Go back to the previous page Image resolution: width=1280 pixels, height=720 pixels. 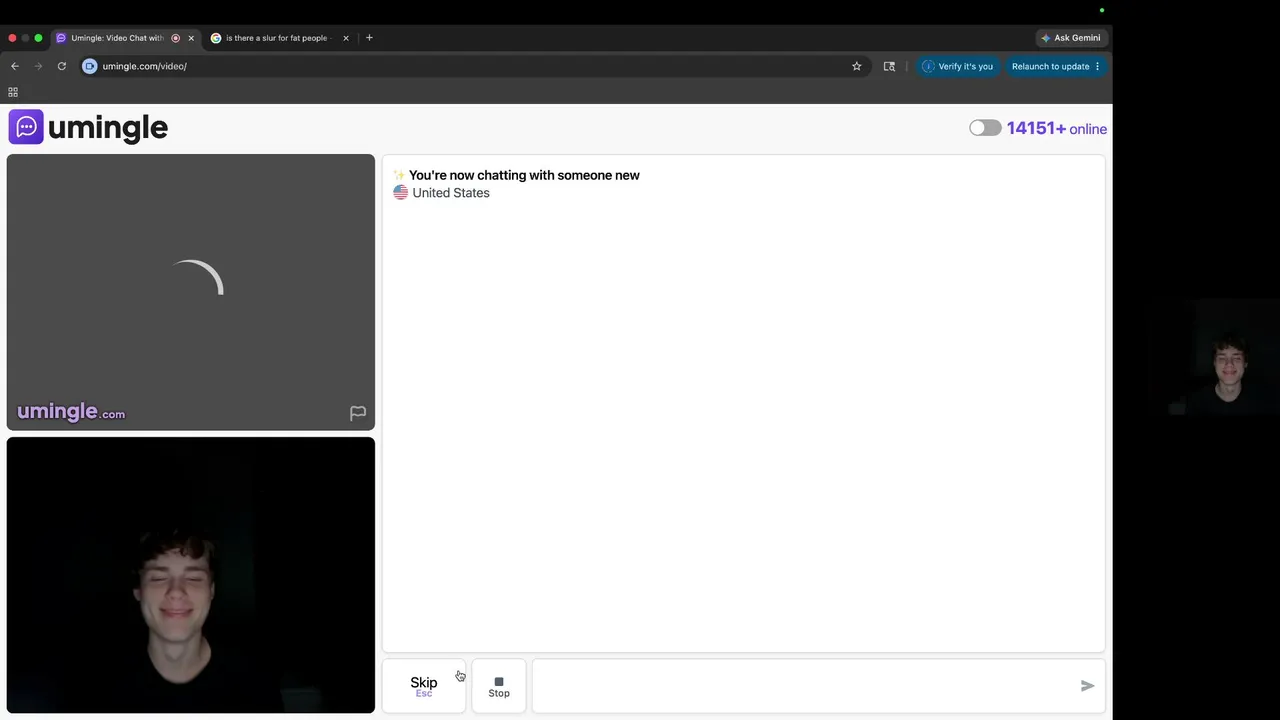pyautogui.click(x=15, y=66)
